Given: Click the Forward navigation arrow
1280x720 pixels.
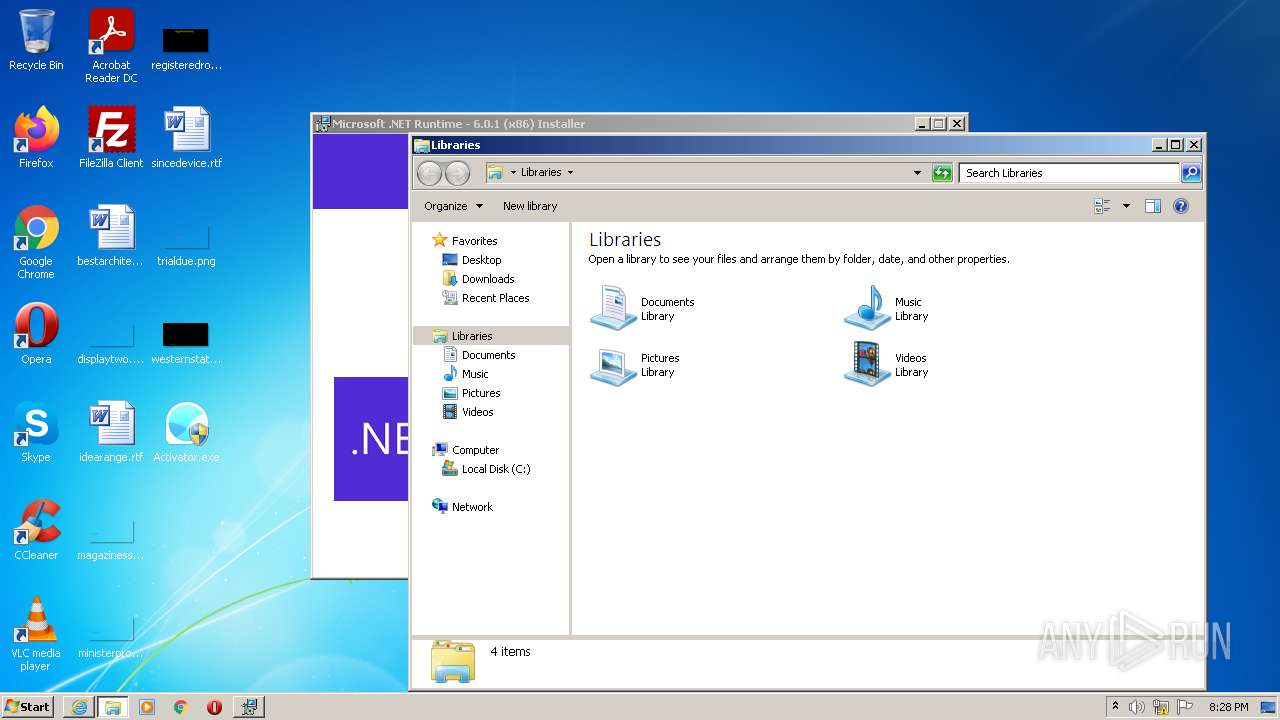Looking at the screenshot, I should coord(457,173).
